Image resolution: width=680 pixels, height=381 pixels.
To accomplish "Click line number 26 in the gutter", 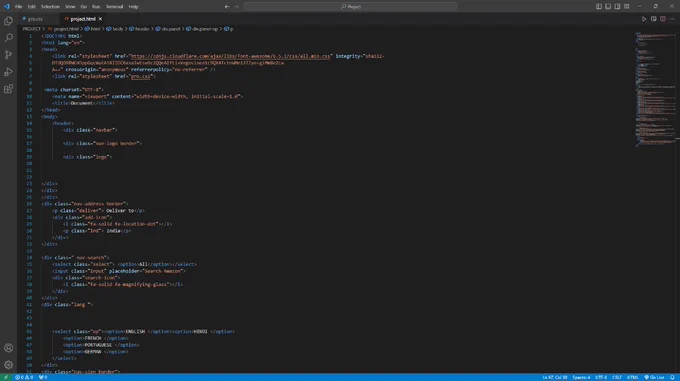I will (x=29, y=204).
